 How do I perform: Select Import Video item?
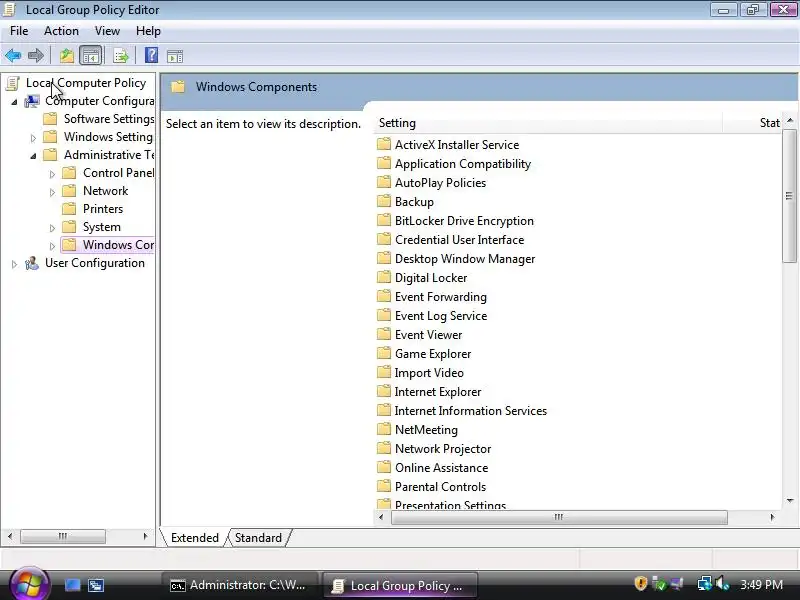point(429,373)
